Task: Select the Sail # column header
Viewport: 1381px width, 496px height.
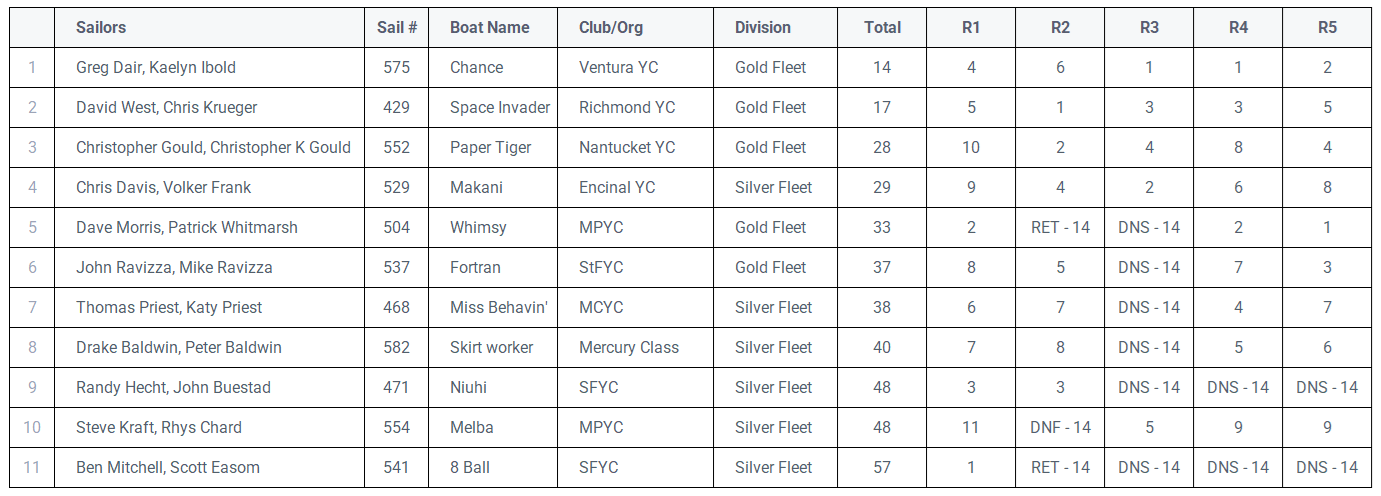Action: click(x=397, y=28)
